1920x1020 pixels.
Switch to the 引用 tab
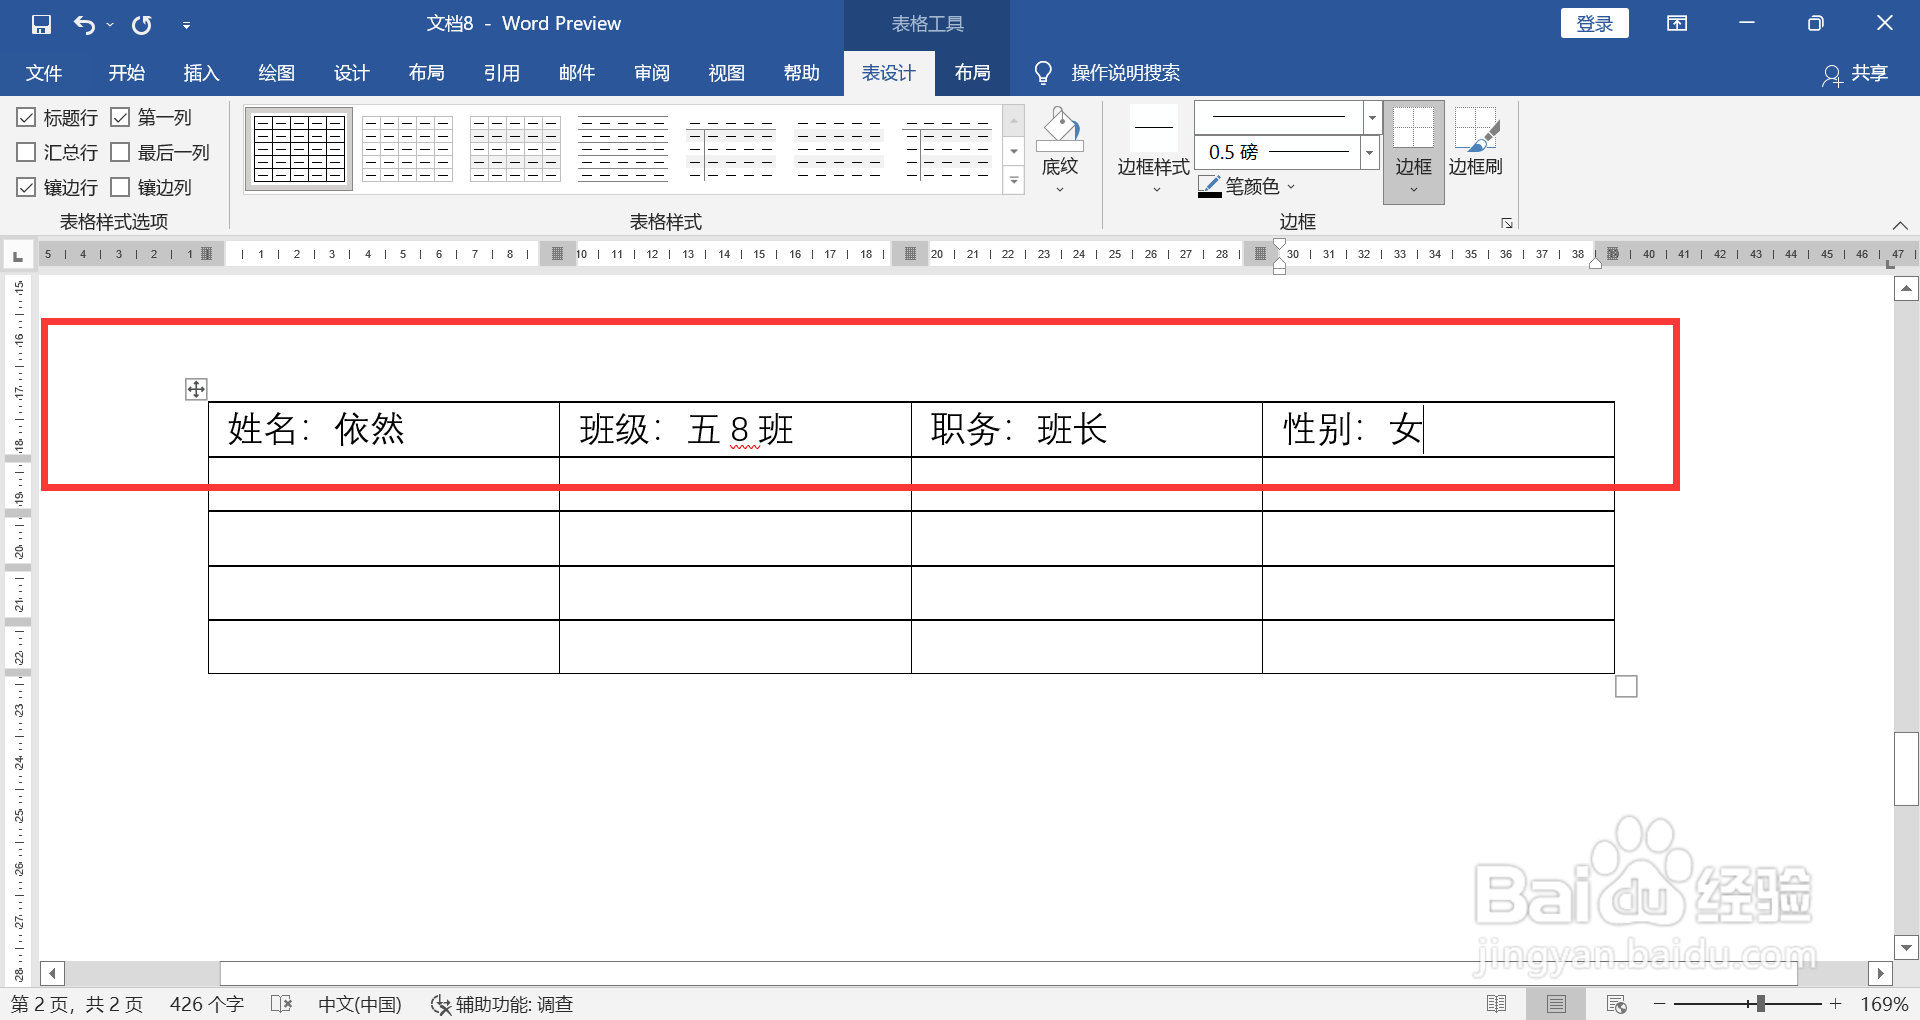tap(501, 73)
